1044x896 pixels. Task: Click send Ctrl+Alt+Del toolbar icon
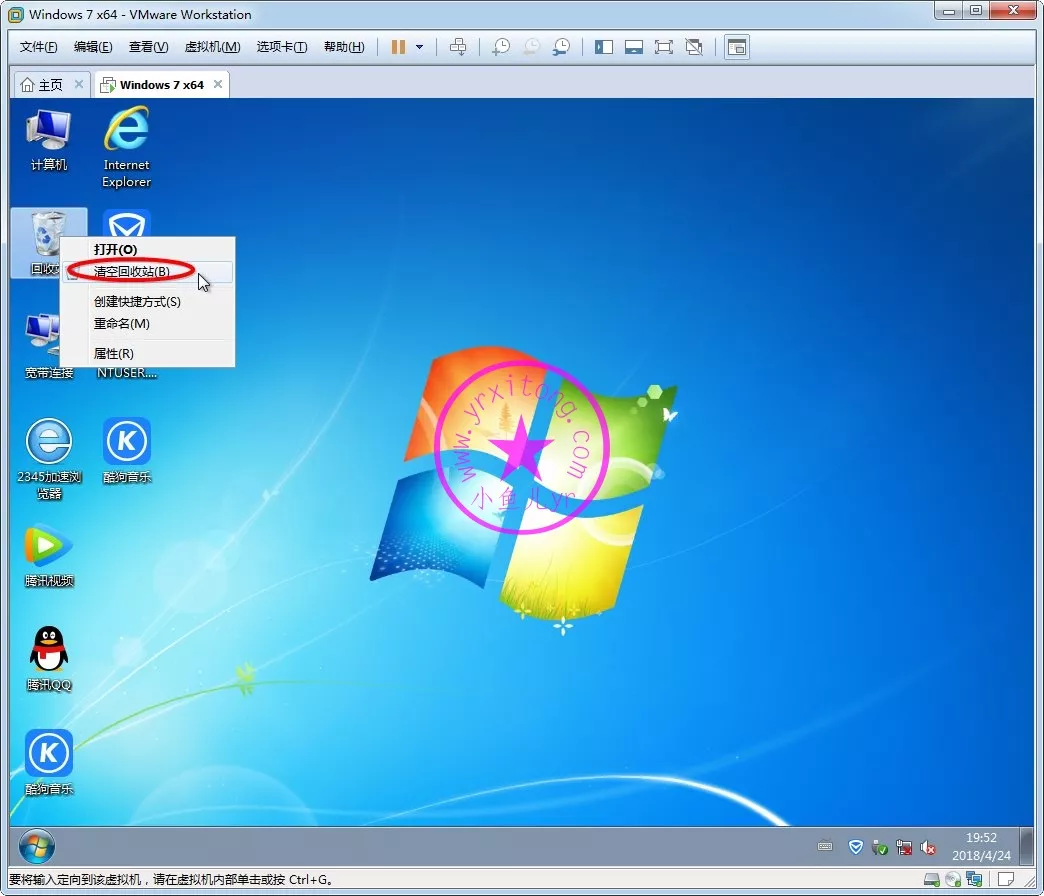[458, 47]
